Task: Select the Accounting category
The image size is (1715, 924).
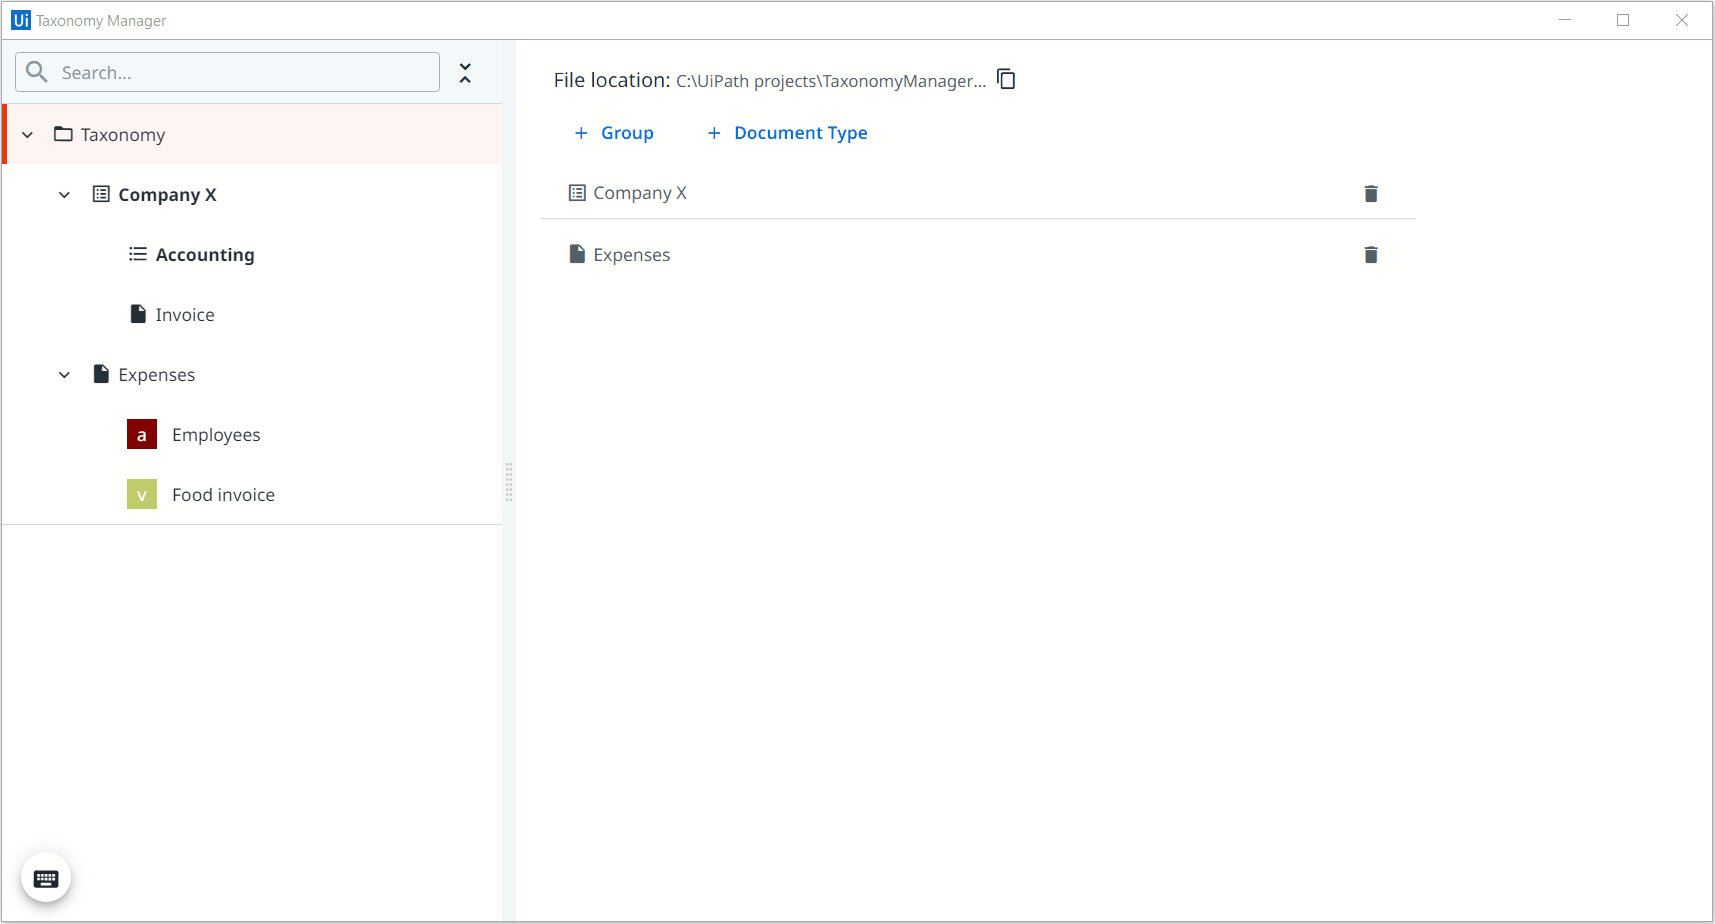Action: (205, 255)
